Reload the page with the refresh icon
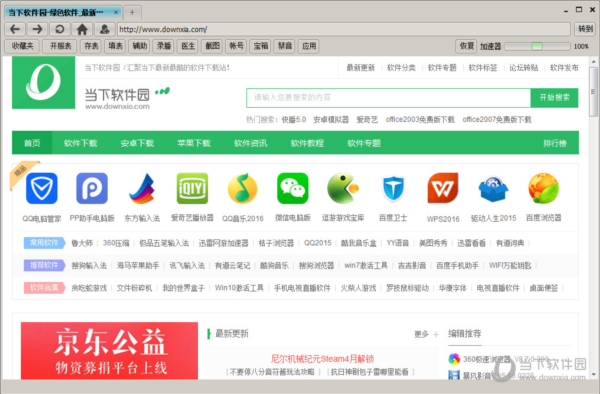Screen dimensions: 600x394 click(60, 29)
